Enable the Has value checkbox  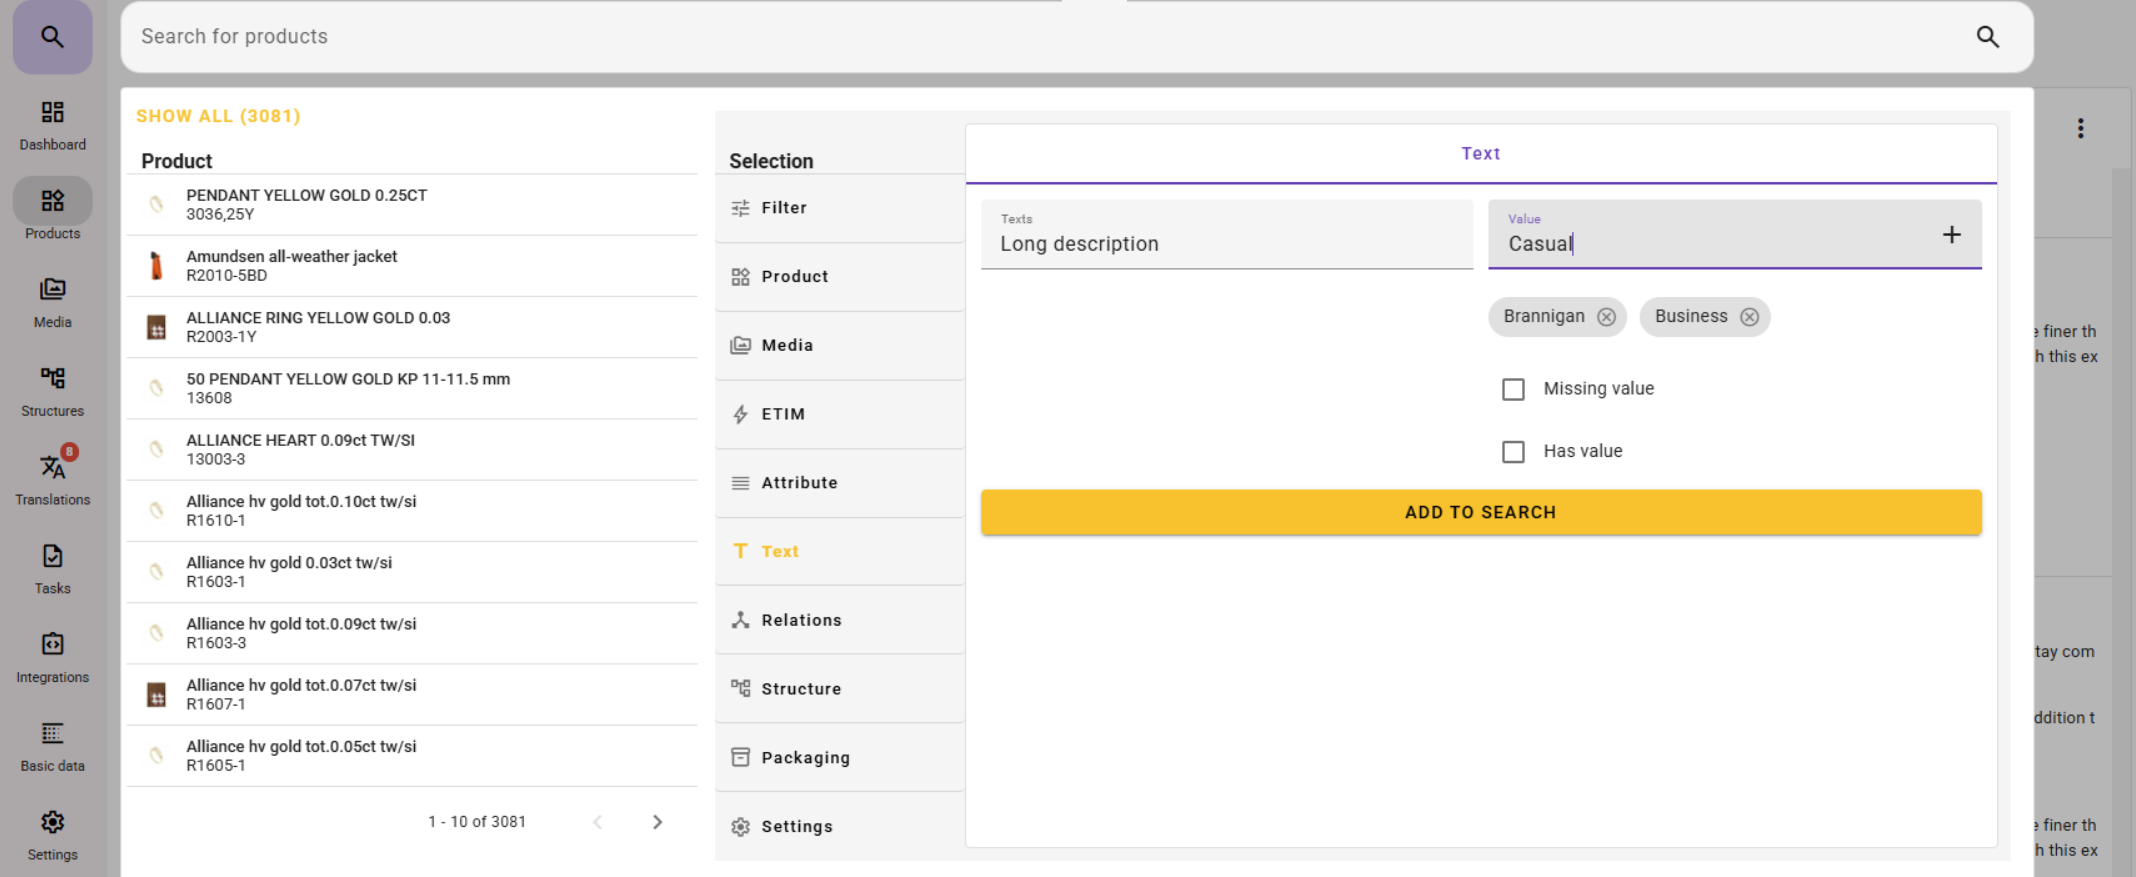point(1513,452)
